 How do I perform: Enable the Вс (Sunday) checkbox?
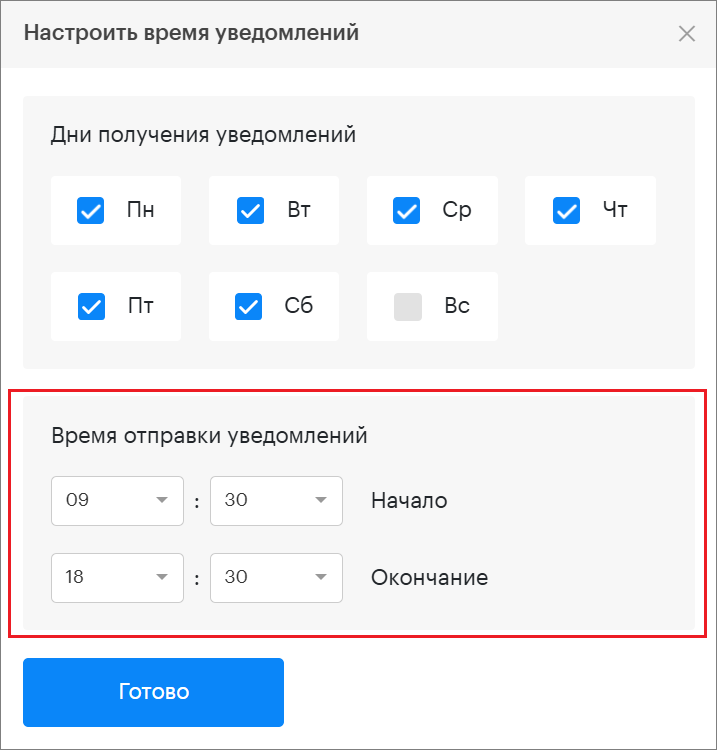pos(408,307)
